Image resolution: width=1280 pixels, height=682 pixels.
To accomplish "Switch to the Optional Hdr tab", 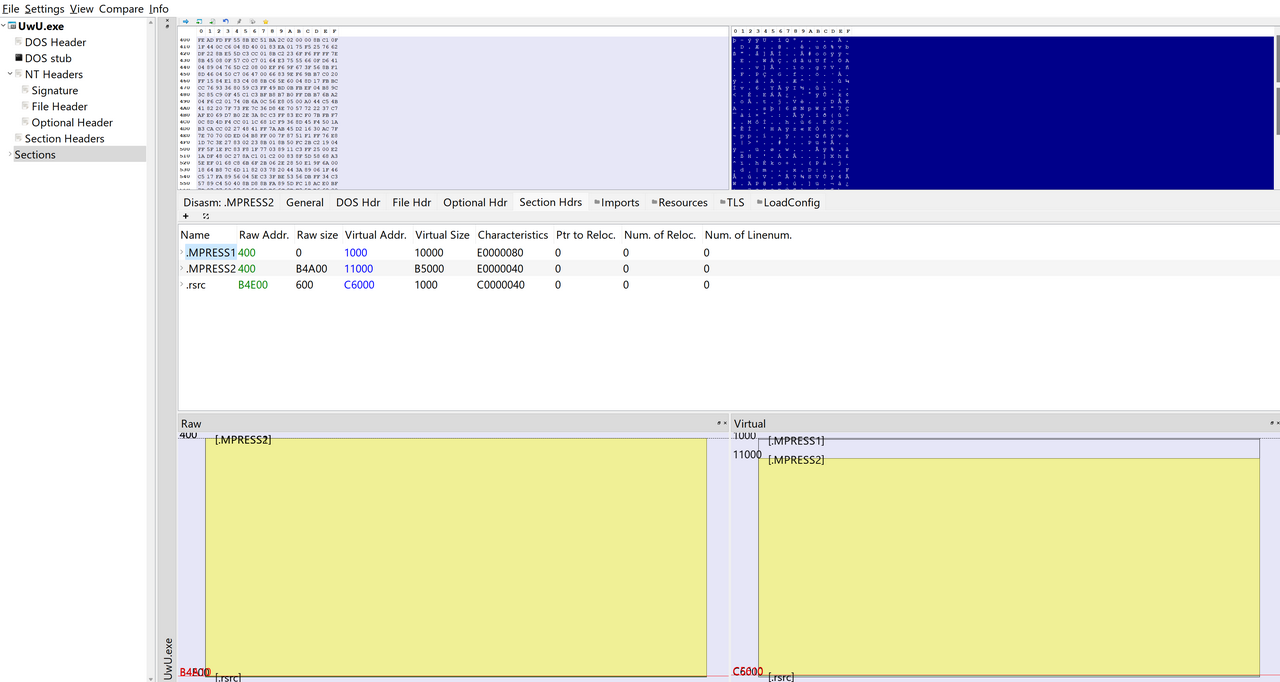I will coord(475,202).
